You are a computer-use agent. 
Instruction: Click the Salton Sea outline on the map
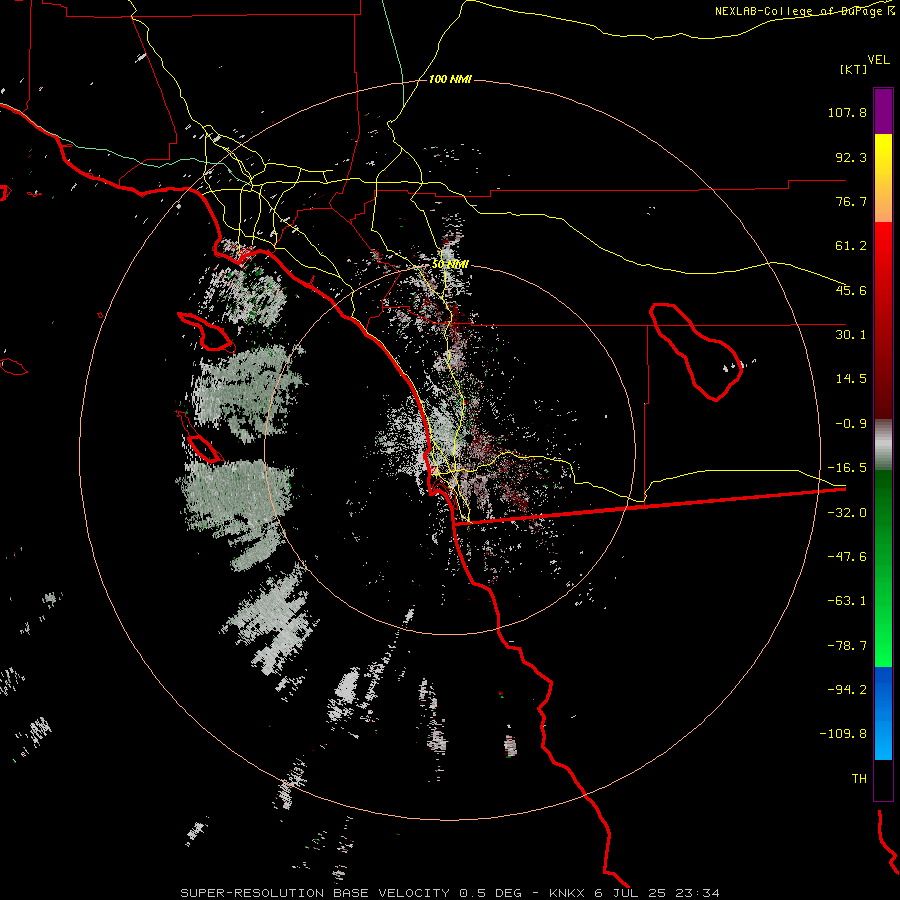[x=696, y=352]
